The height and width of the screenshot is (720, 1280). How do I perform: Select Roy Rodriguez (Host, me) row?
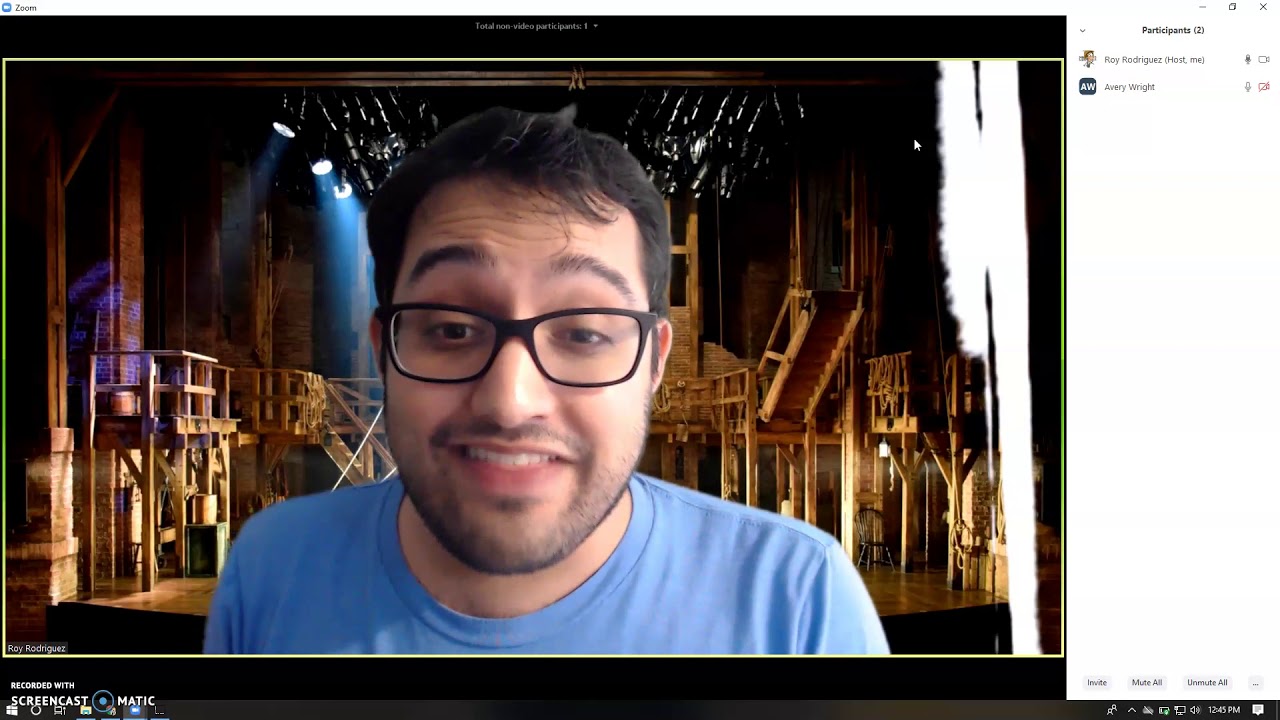click(x=1173, y=59)
